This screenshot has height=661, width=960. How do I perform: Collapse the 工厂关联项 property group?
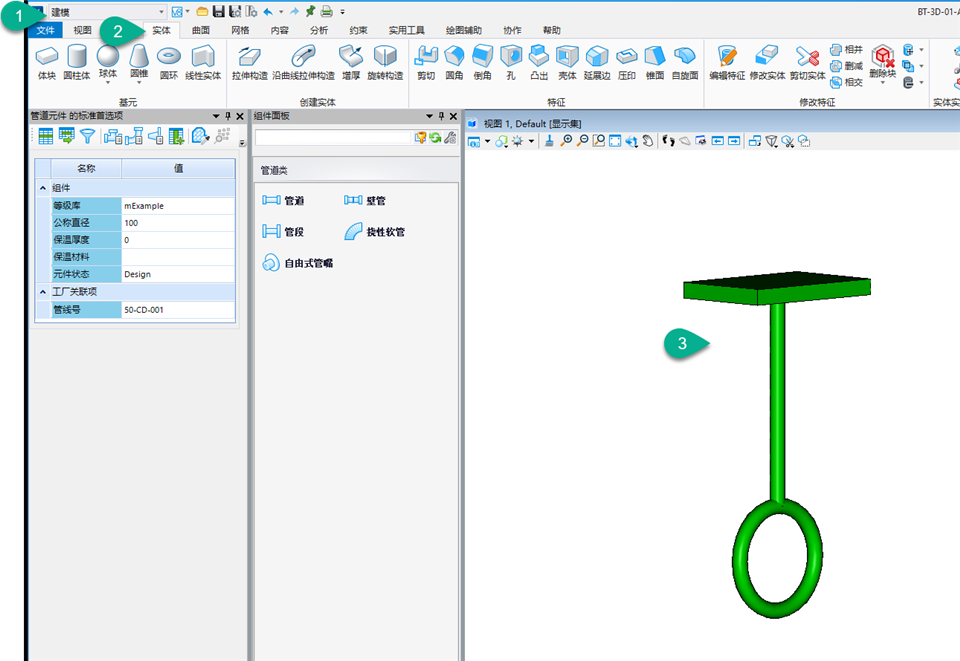point(42,292)
